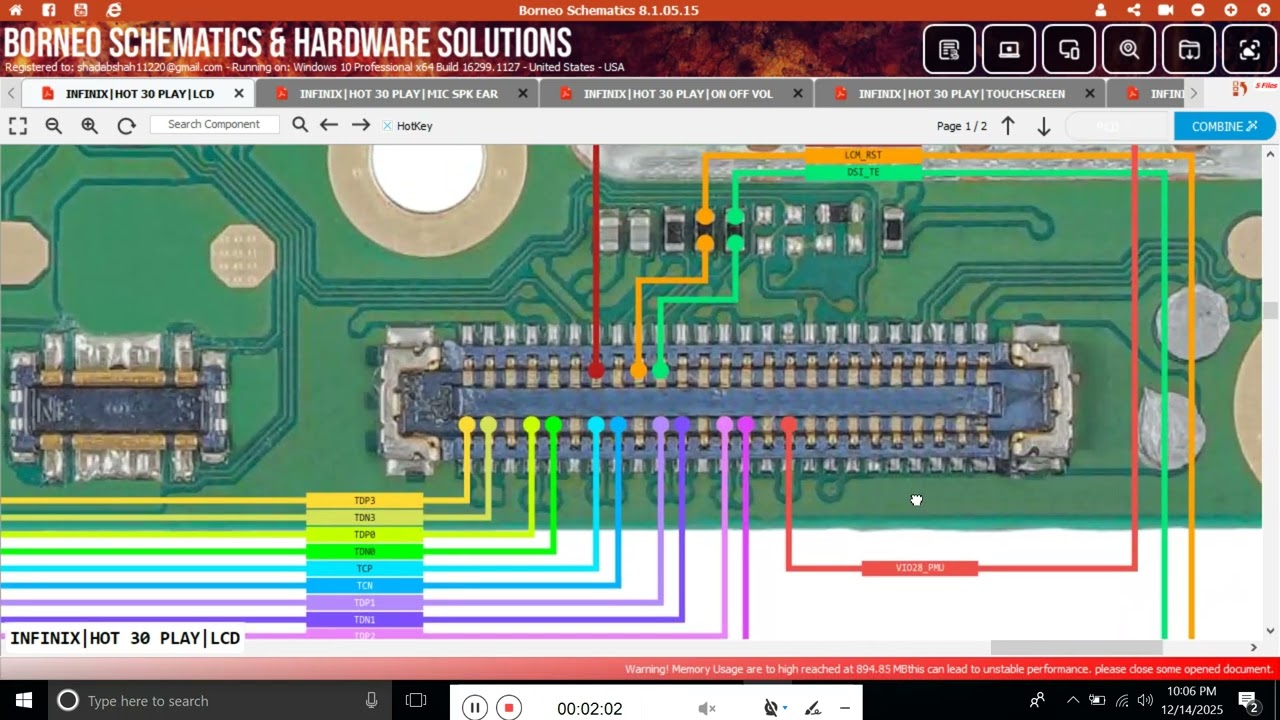Click the TDP3 signal label
The width and height of the screenshot is (1280, 720).
[364, 500]
